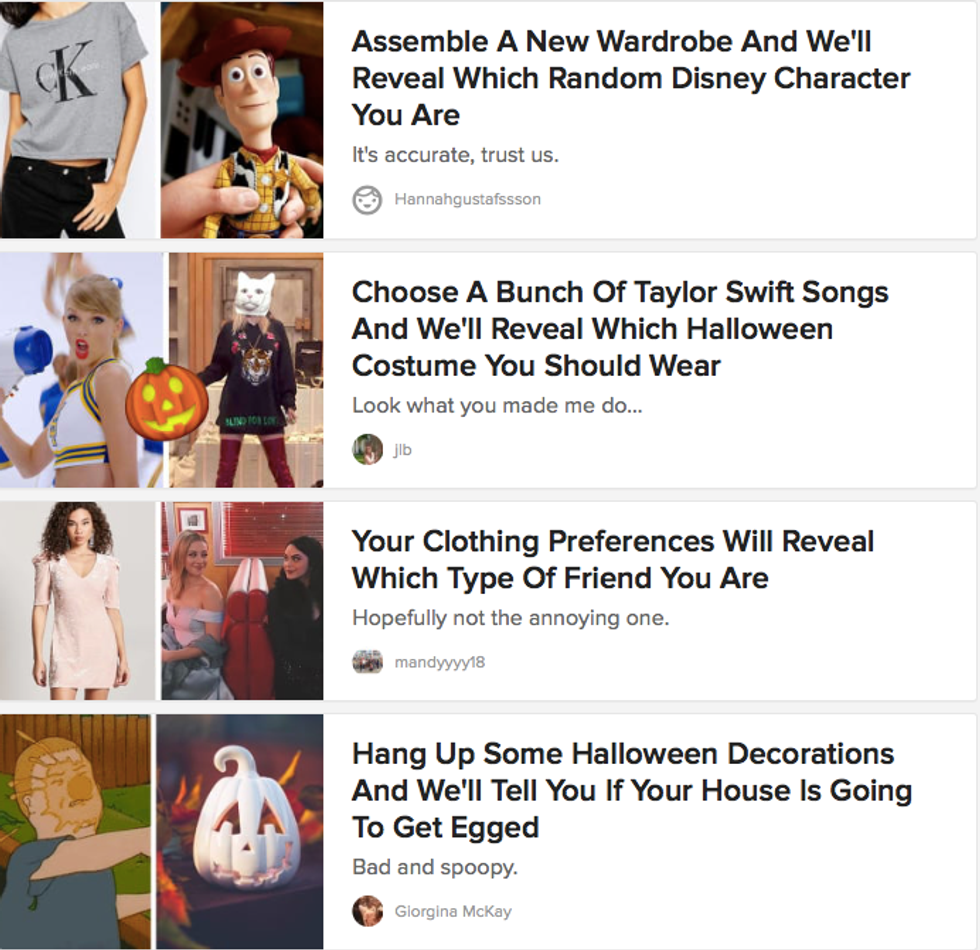This screenshot has height=950, width=980.
Task: Visit author Giorgina McKay's profile name
Action: tap(453, 911)
